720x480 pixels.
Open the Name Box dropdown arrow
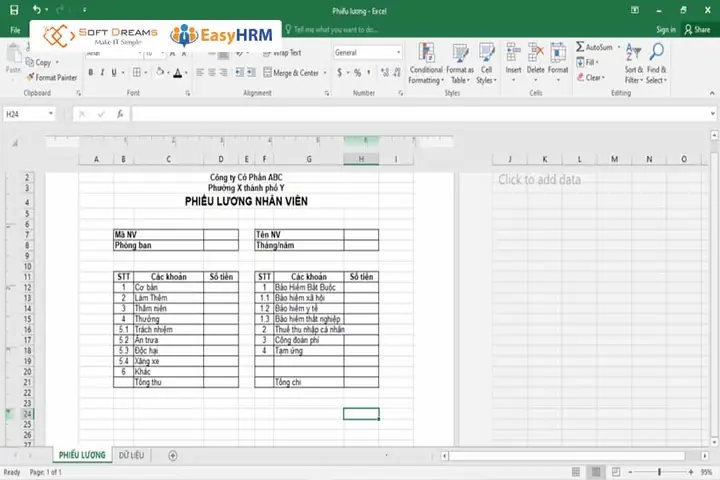click(x=51, y=114)
